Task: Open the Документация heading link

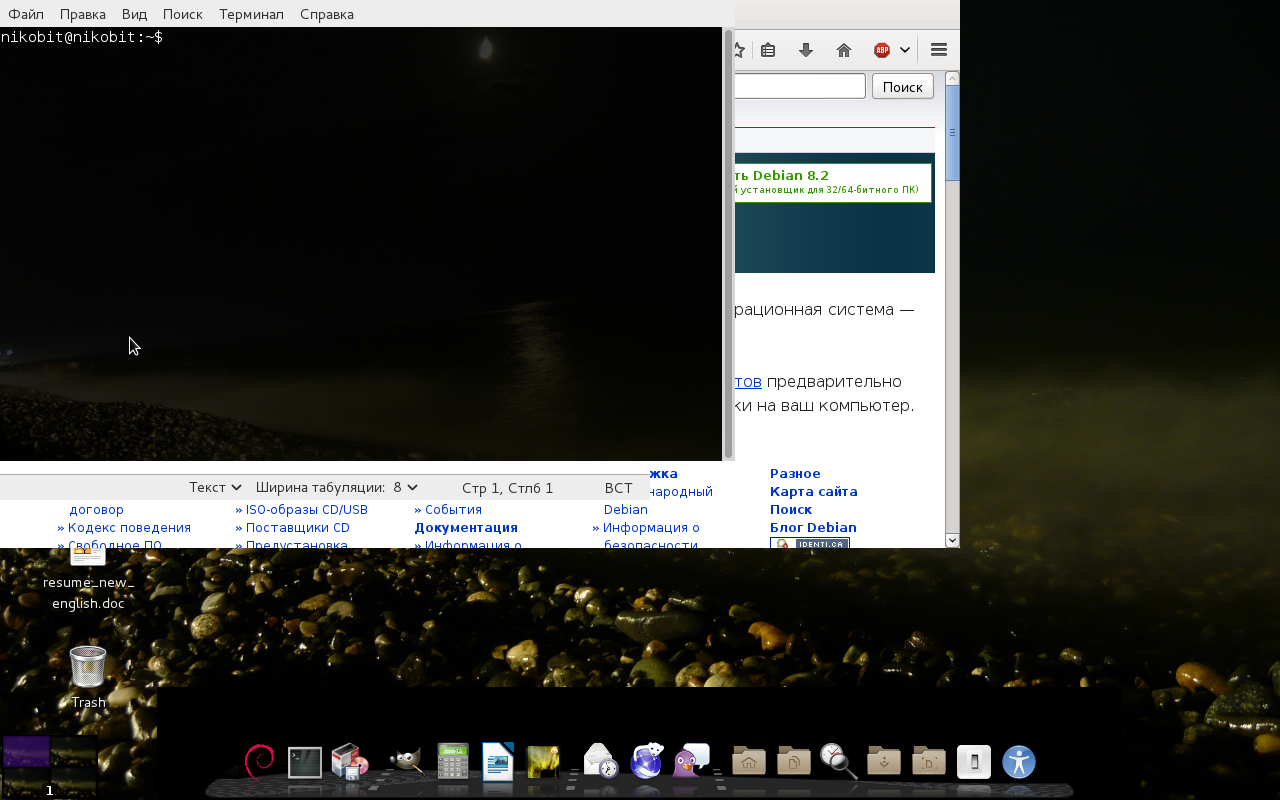Action: click(x=466, y=527)
